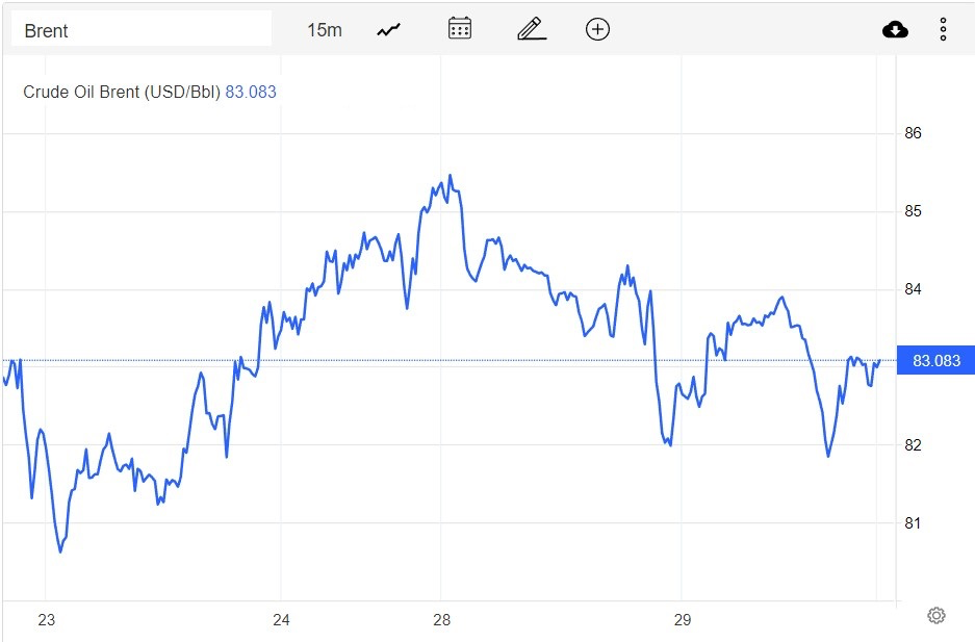
Task: Select the pencil drawing tool
Action: 531,29
